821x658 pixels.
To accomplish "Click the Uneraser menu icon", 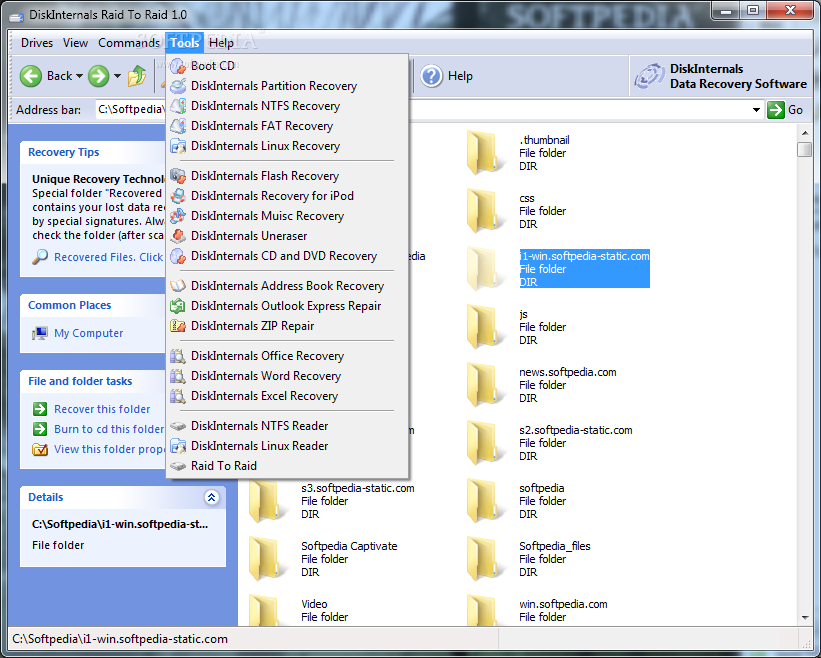I will coord(178,236).
